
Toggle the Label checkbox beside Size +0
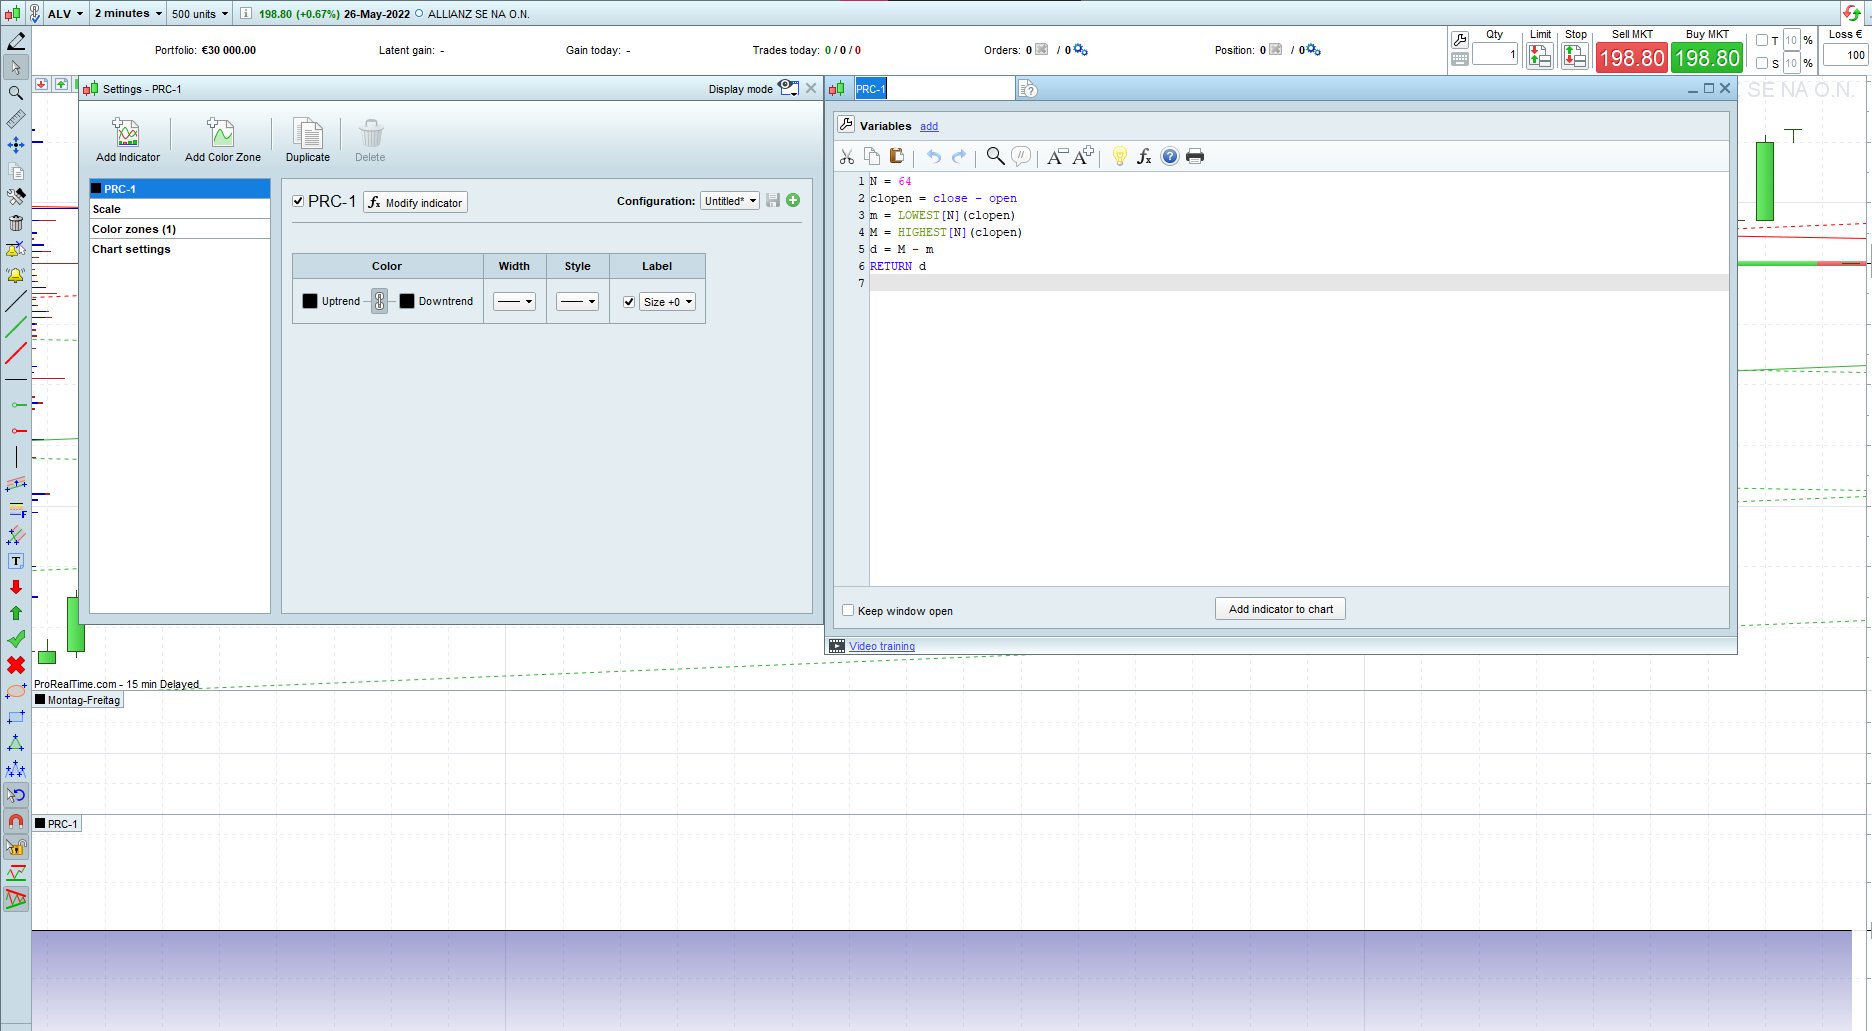pos(629,302)
